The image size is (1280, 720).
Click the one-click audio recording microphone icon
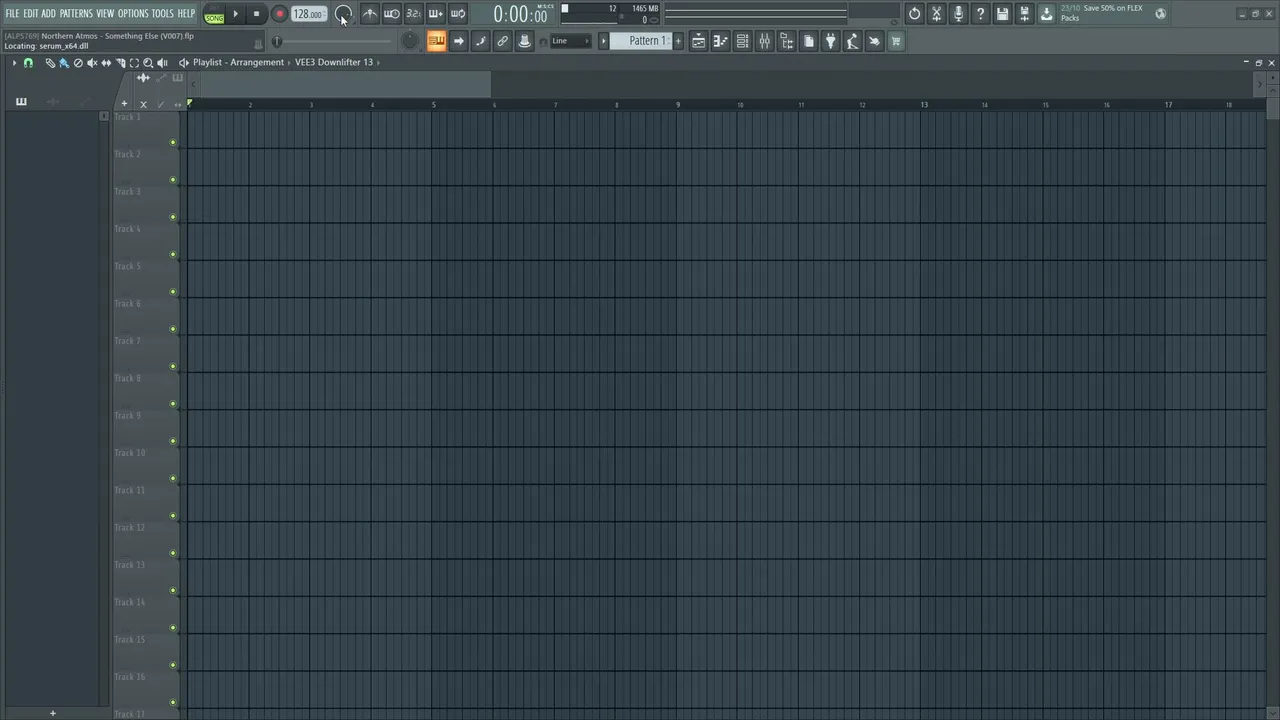coord(958,14)
